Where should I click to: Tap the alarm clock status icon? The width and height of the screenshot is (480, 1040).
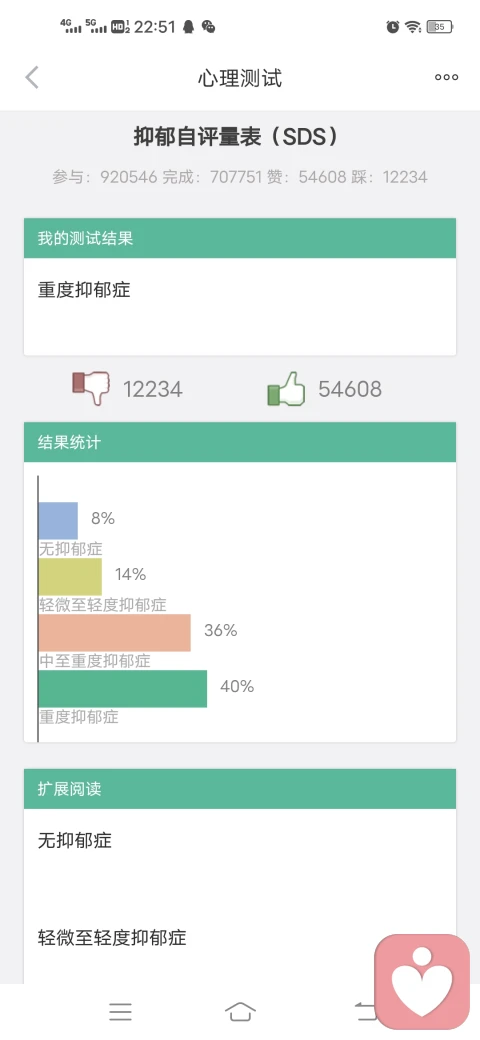coord(393,27)
